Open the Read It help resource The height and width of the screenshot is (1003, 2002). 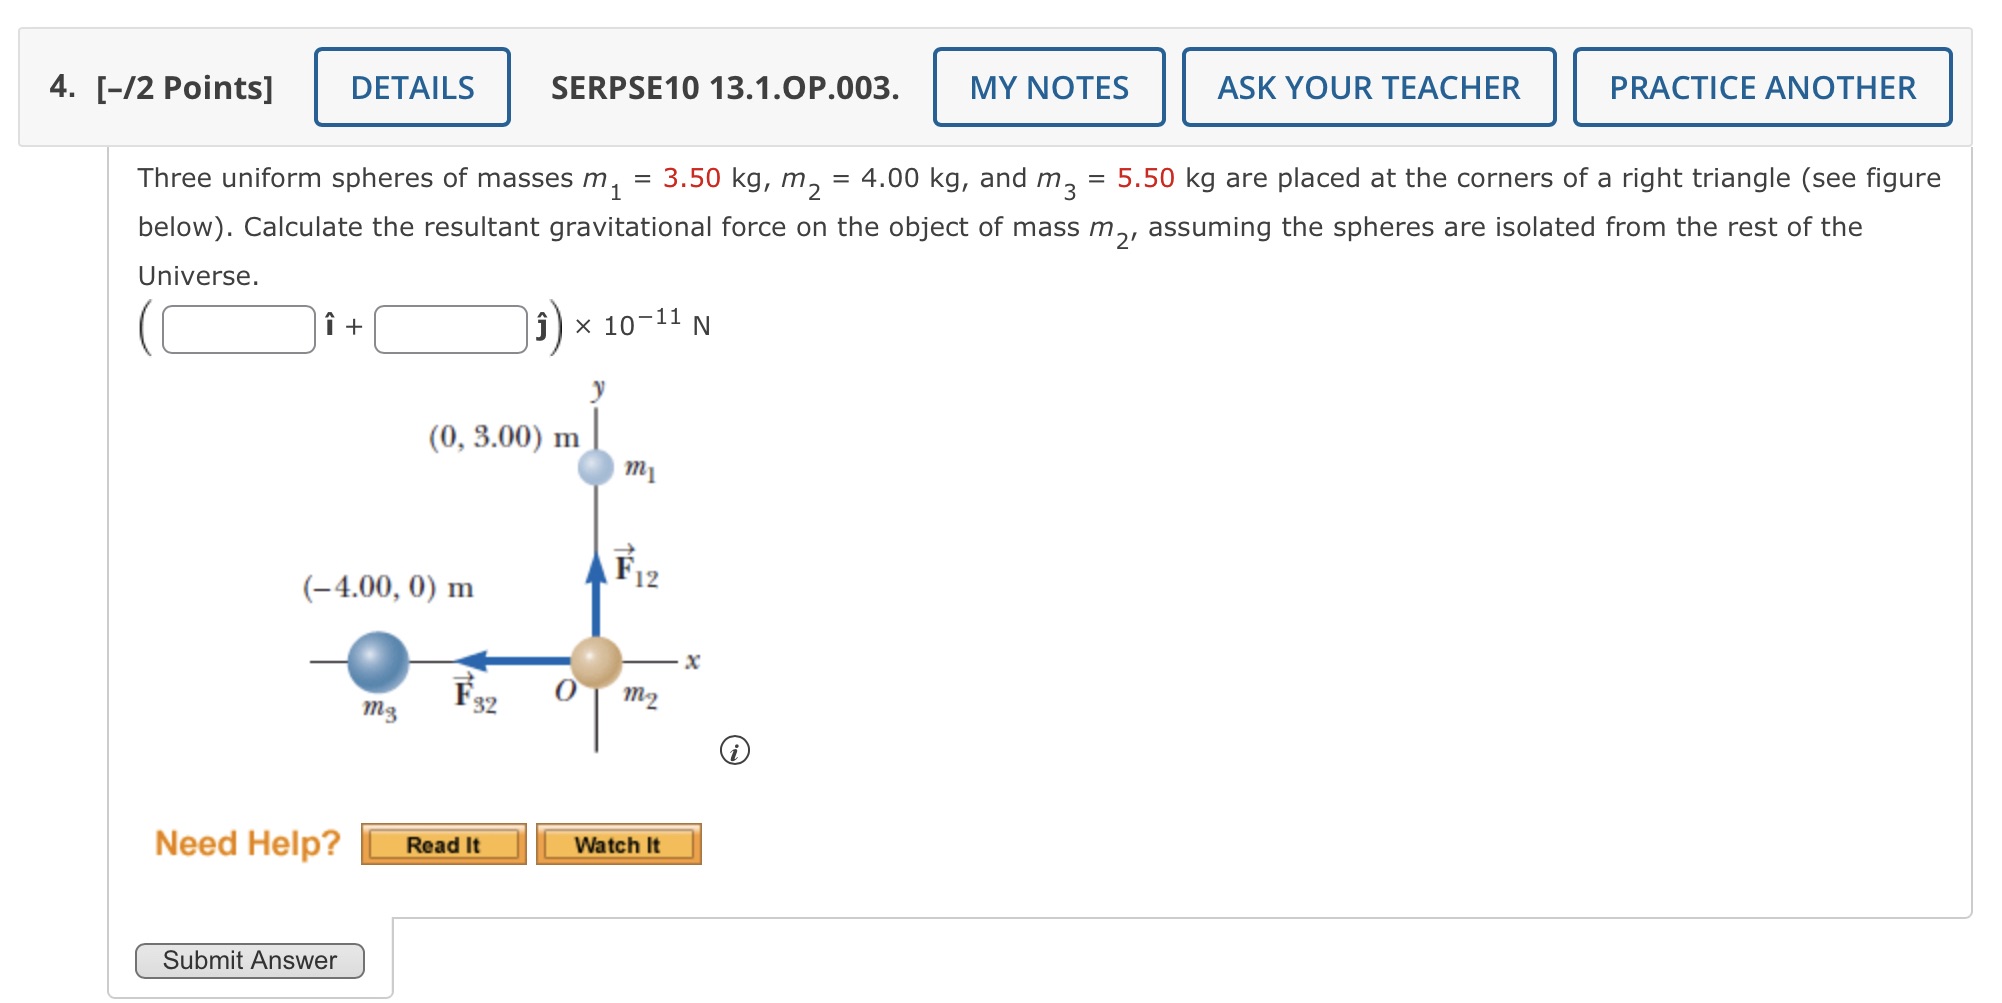point(444,844)
